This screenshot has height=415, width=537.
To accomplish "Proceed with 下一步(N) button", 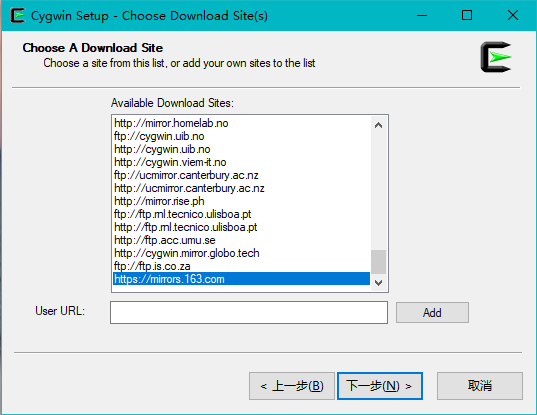I will click(380, 386).
